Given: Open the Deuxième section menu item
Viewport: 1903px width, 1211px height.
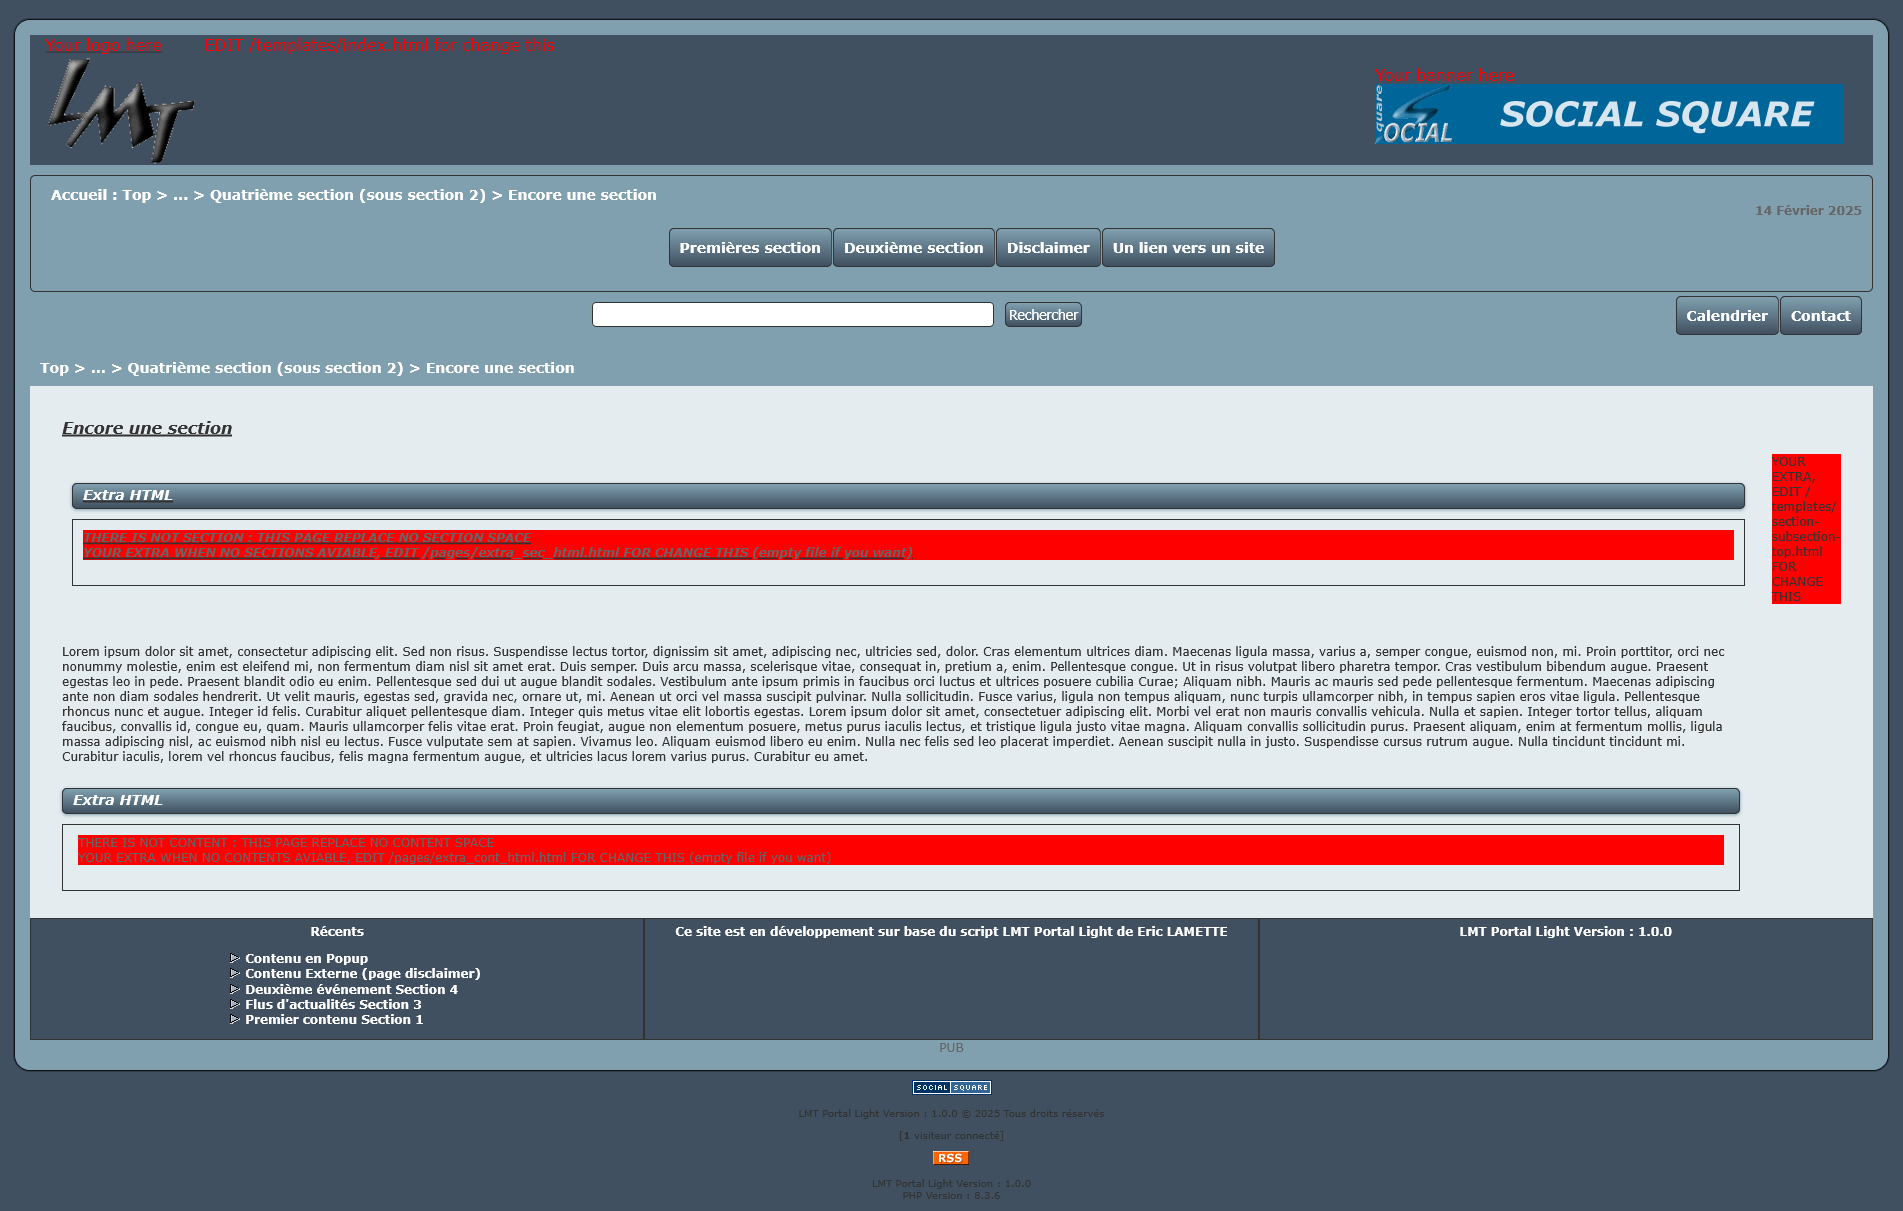Looking at the screenshot, I should pos(913,248).
